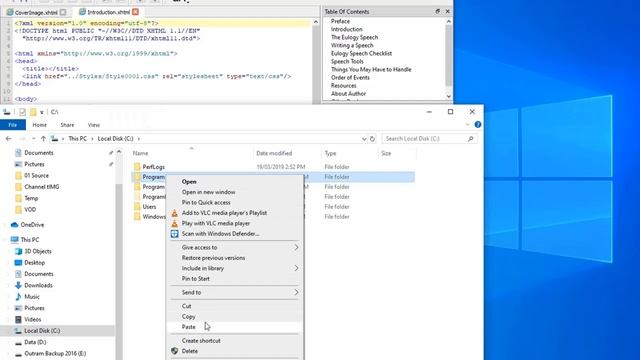Sort by the Type column header

pos(330,153)
